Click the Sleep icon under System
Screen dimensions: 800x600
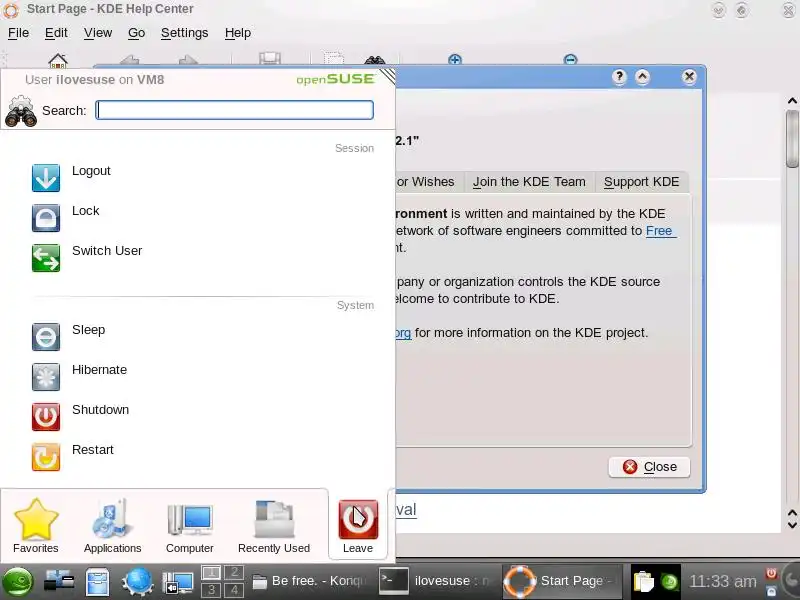tap(46, 337)
